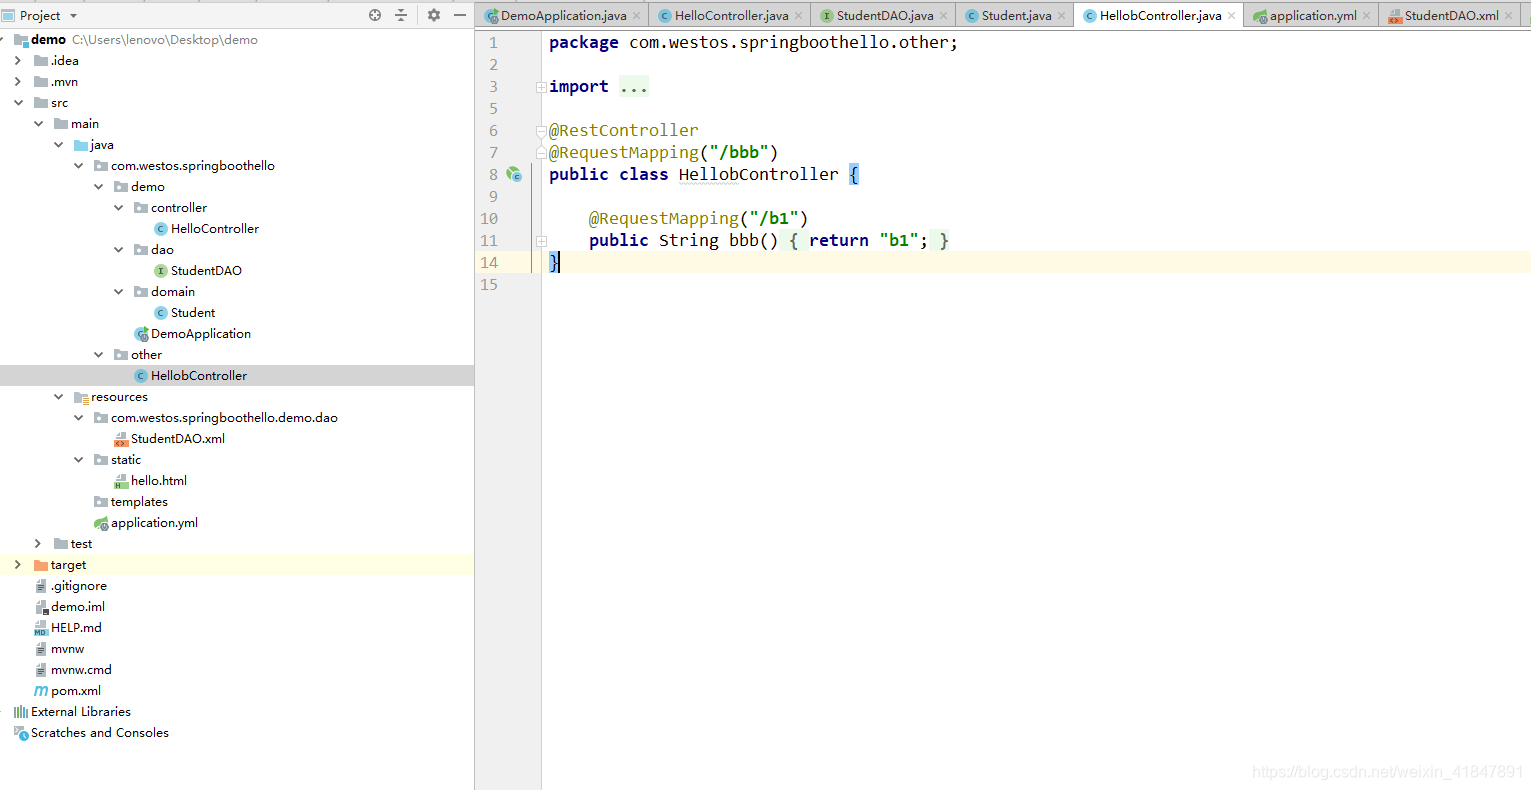The width and height of the screenshot is (1531, 790).
Task: Collapse the dao package
Action: (119, 249)
